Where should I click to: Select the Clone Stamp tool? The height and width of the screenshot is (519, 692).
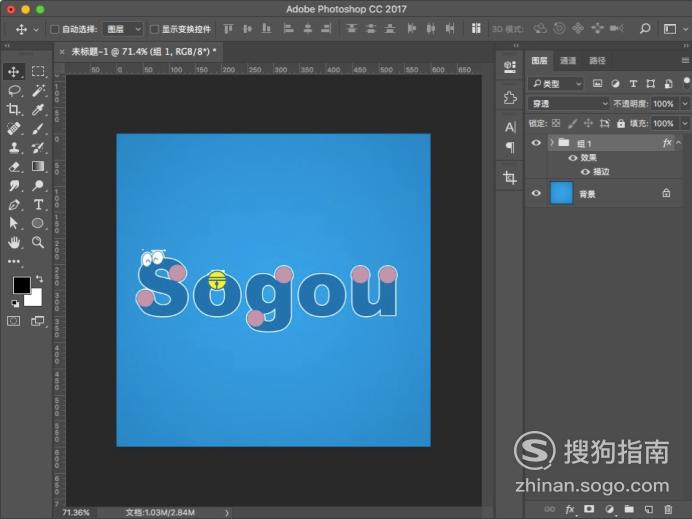[14, 147]
